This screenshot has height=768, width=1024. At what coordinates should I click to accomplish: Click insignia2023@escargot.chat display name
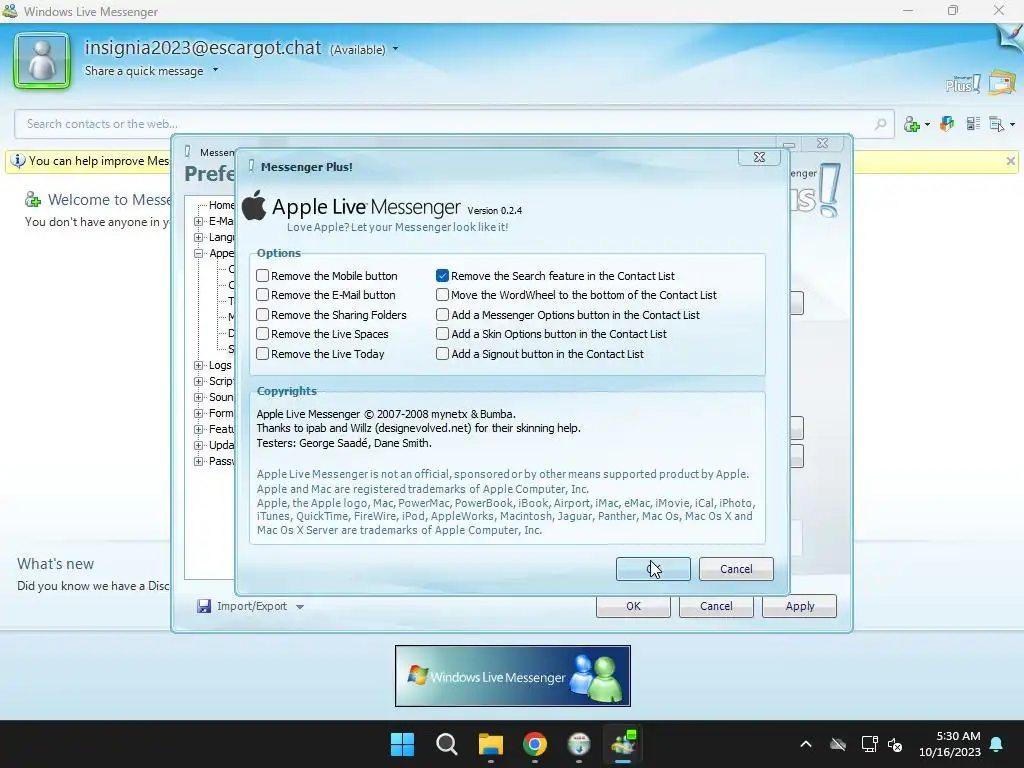click(x=203, y=48)
